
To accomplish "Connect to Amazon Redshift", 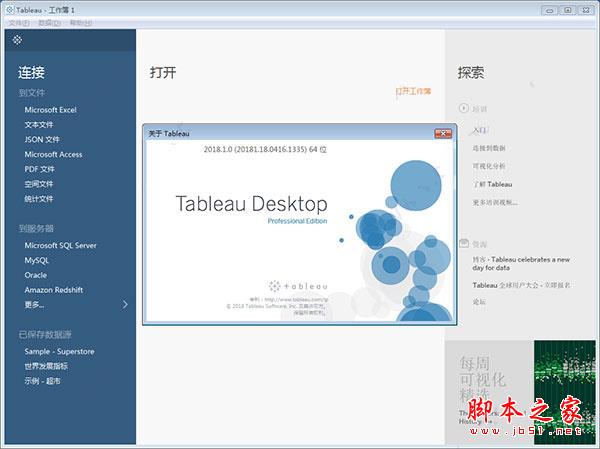I will pos(54,290).
